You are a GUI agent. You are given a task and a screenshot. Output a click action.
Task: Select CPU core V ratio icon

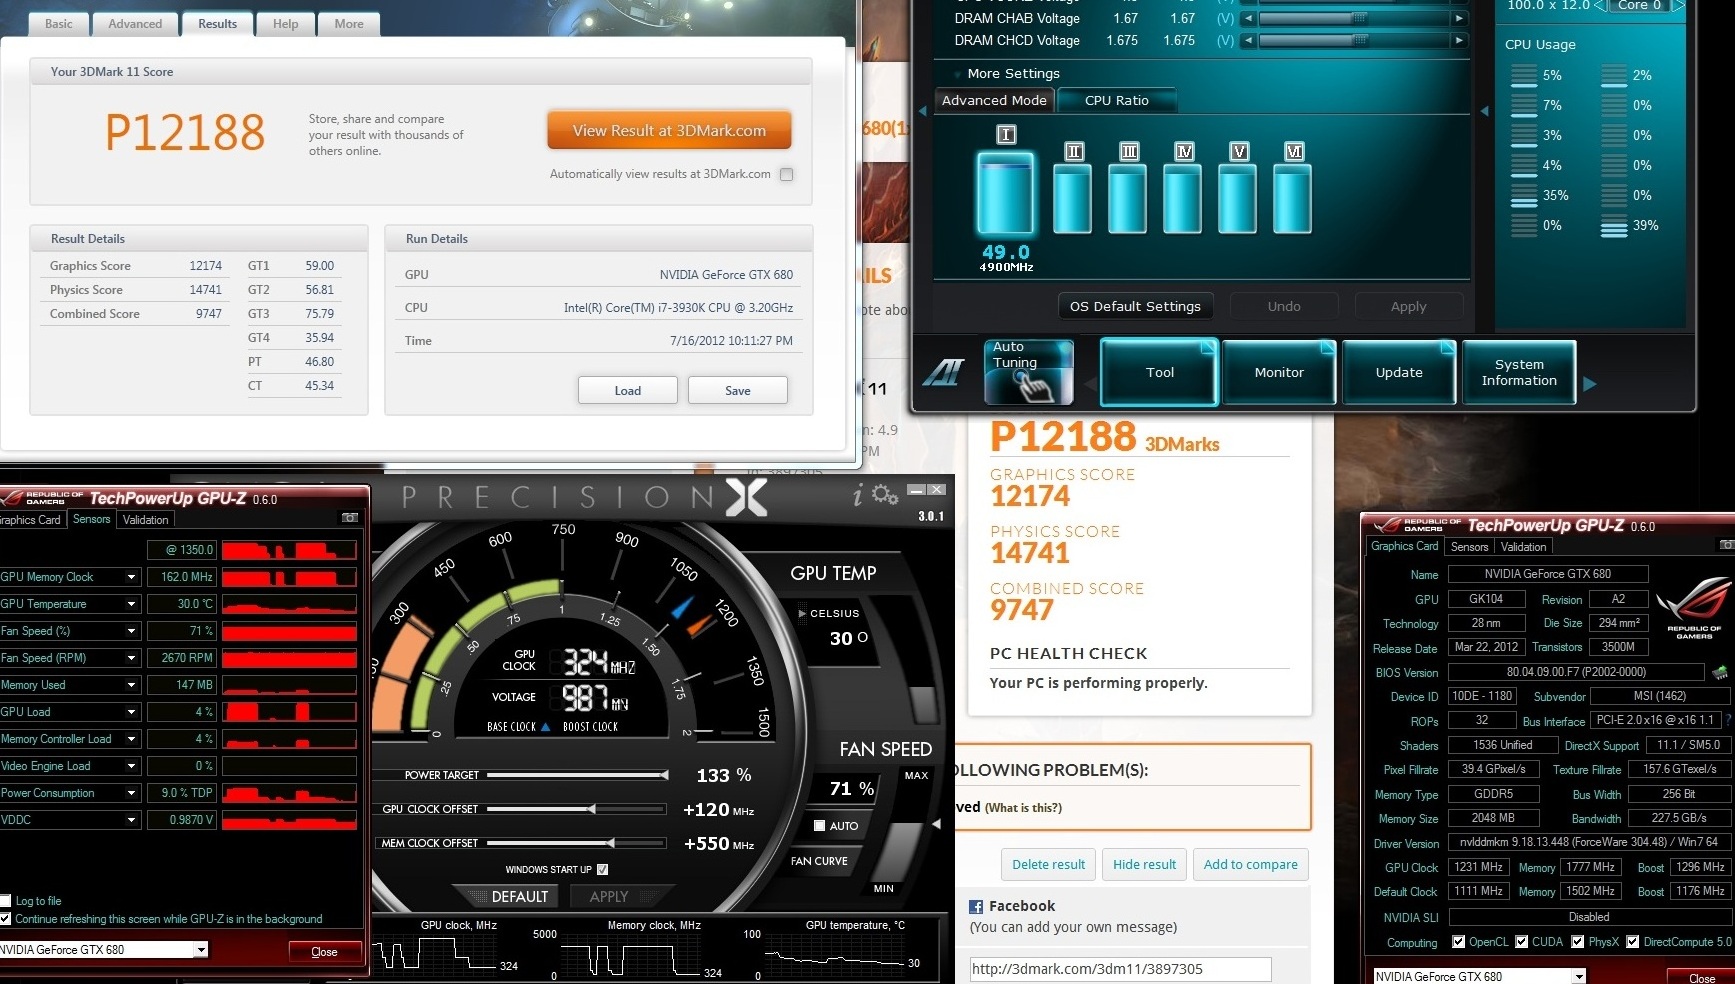click(1238, 152)
